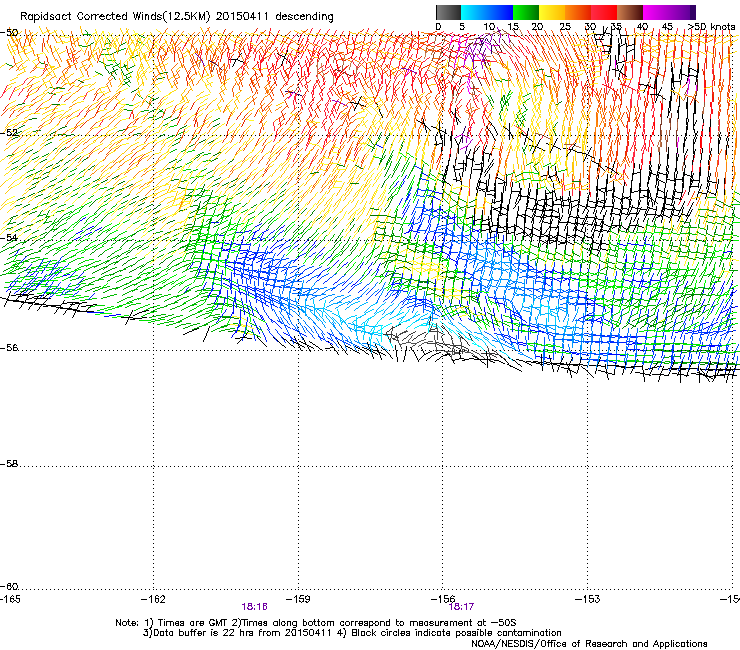
Task: Click the '-162' longitude axis label
Action: [x=153, y=599]
